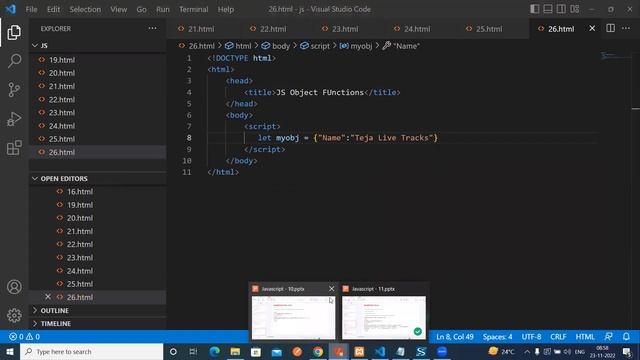The width and height of the screenshot is (640, 360).
Task: Open Customize Layout control
Action: [575, 9]
